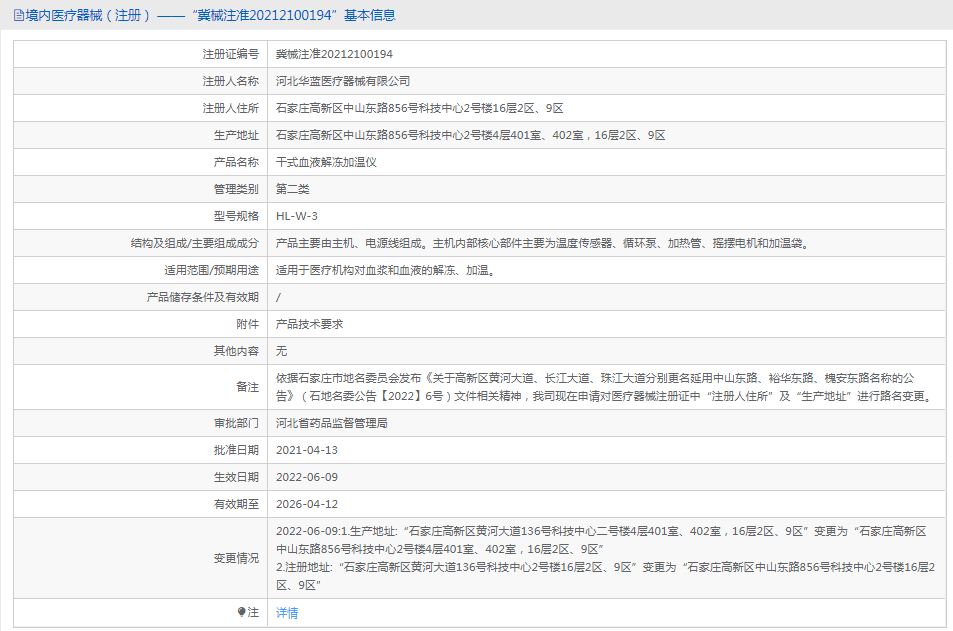Viewport: 953px width, 631px height.
Task: Click the marker icon beside 注 label
Action: (x=241, y=612)
